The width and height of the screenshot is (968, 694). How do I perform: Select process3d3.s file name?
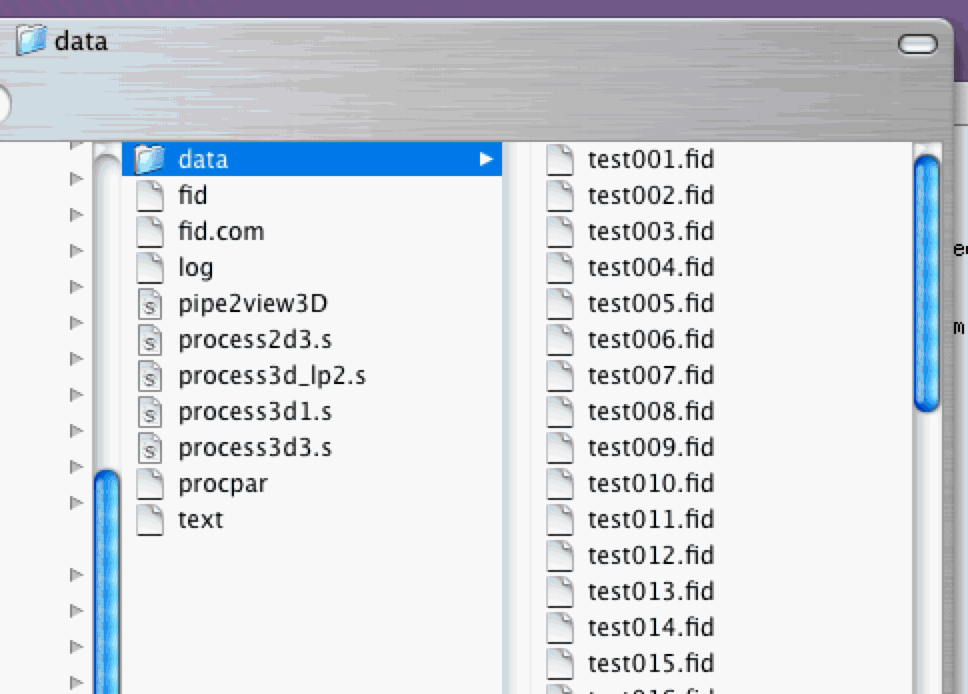click(254, 448)
